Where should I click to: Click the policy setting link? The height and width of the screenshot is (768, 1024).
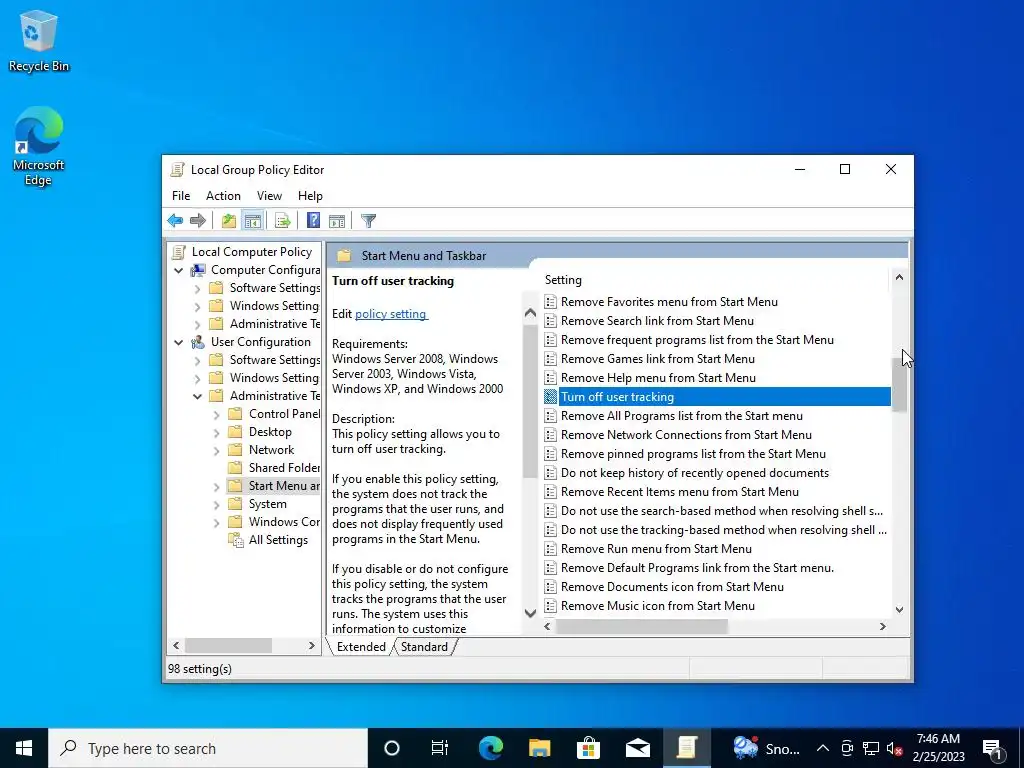(391, 313)
